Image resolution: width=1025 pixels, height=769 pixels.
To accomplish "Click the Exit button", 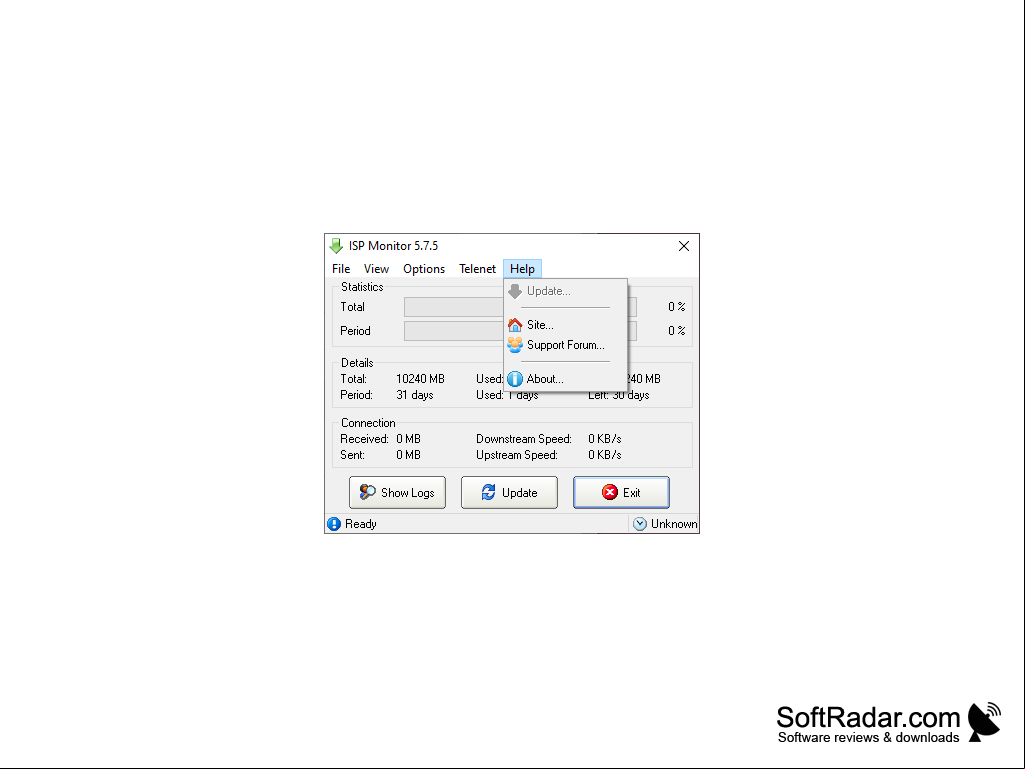I will [x=621, y=492].
